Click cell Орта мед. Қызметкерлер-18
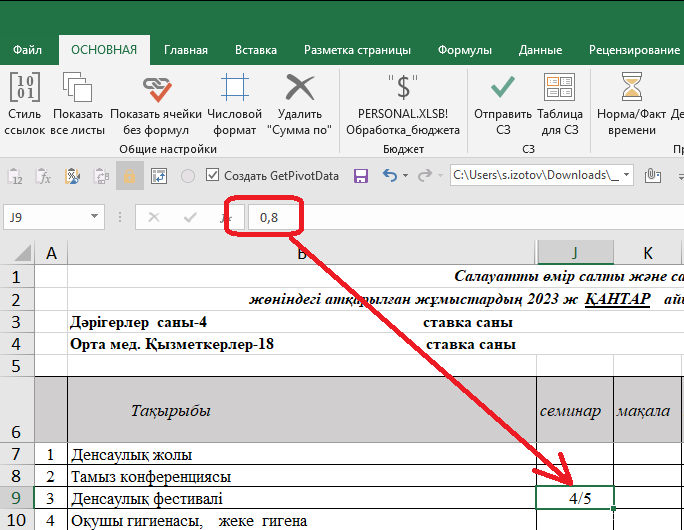684x530 pixels. point(172,344)
